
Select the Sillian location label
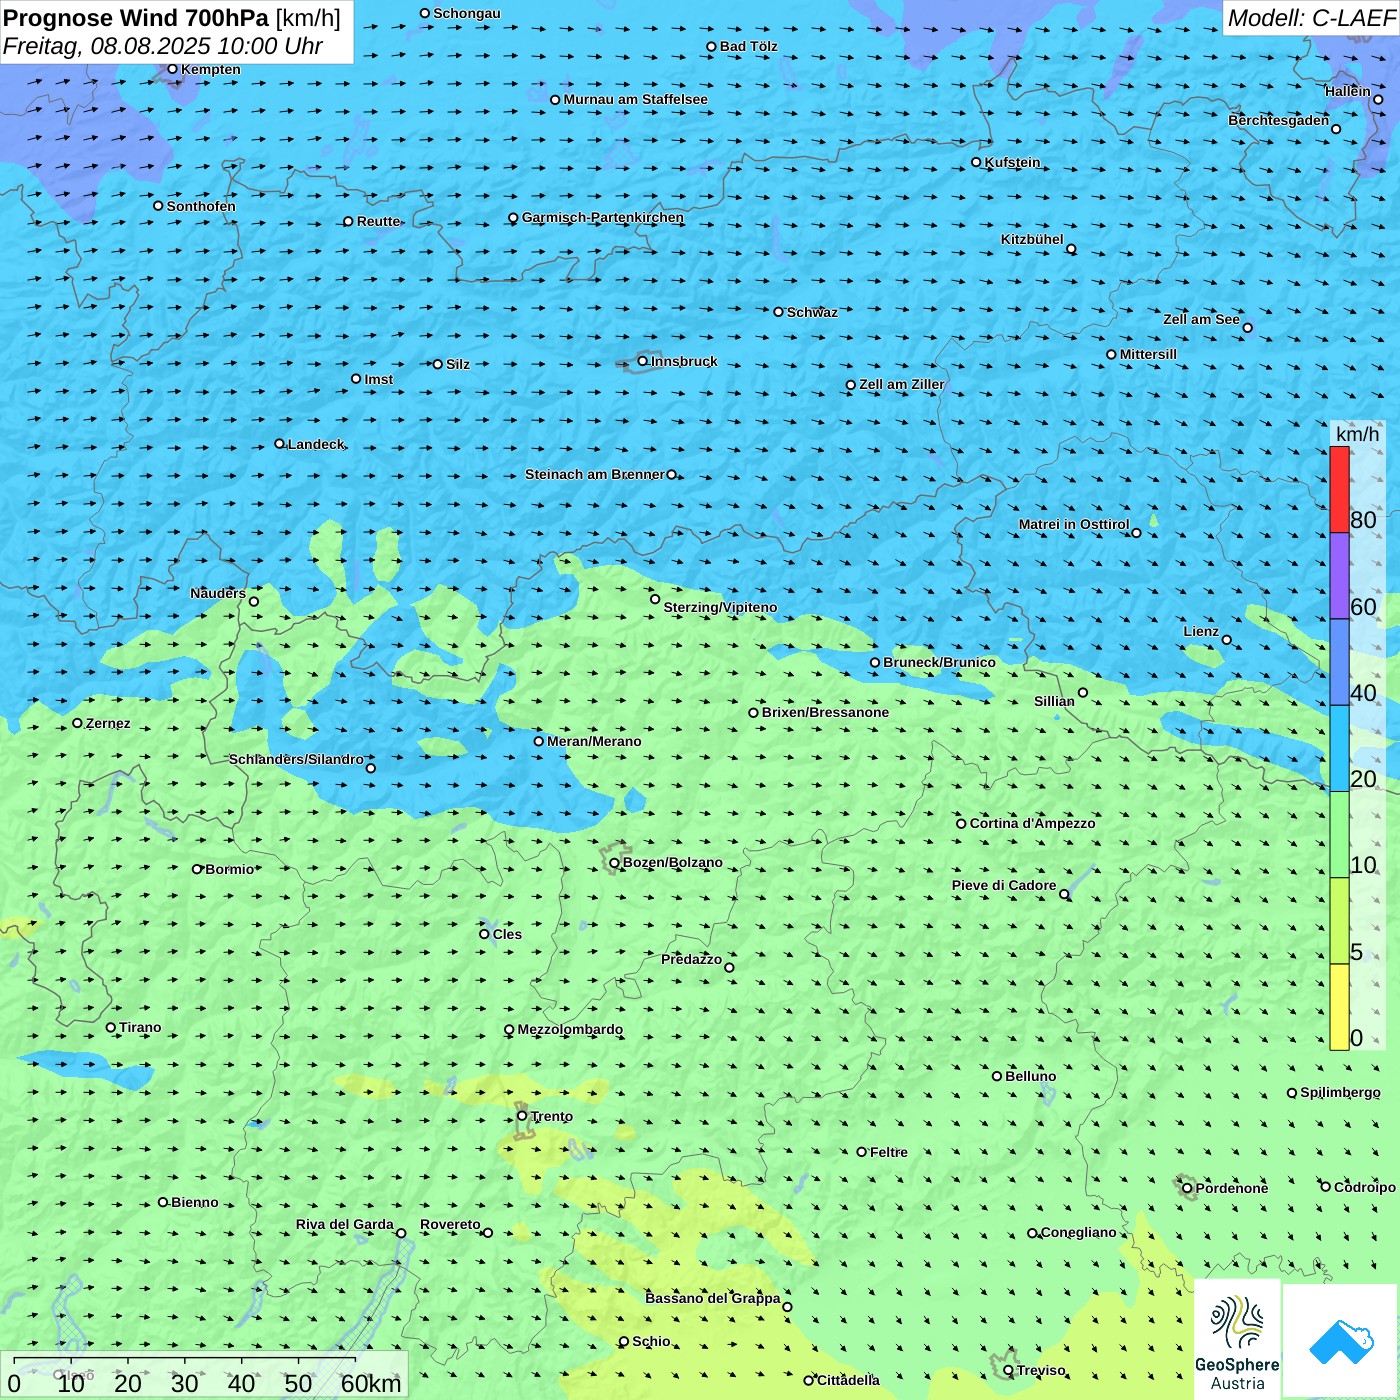[1054, 701]
